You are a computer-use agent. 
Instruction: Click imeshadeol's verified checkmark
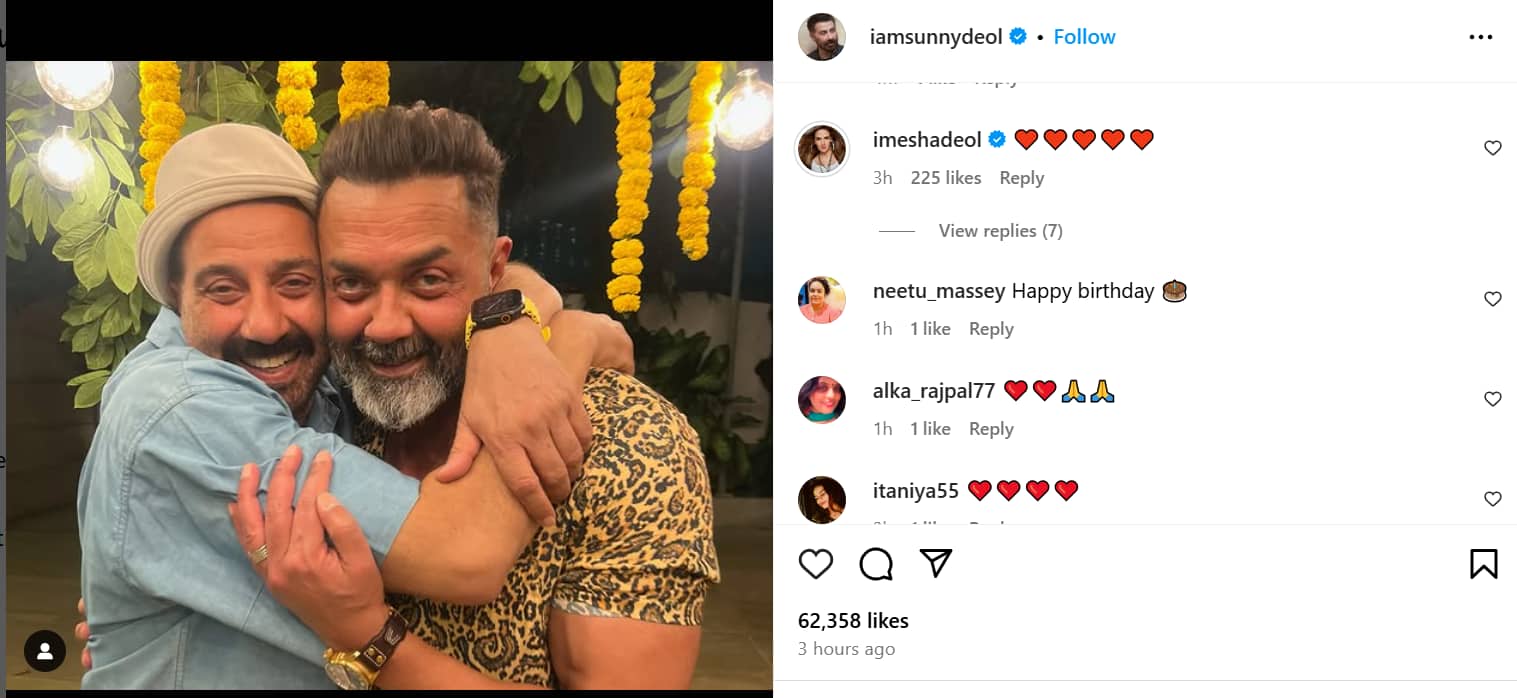click(997, 139)
